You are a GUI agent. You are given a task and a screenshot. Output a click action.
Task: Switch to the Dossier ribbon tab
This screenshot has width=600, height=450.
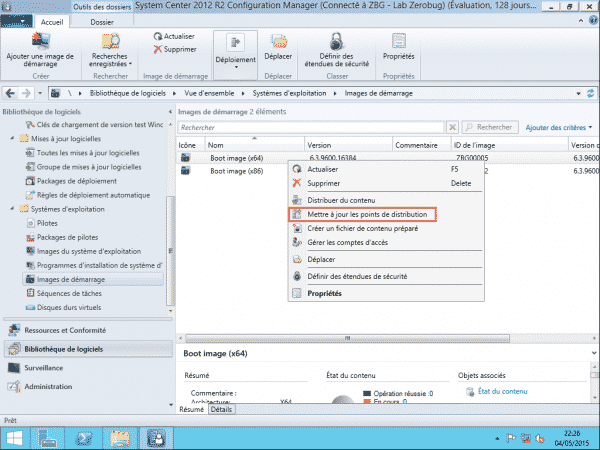[102, 22]
